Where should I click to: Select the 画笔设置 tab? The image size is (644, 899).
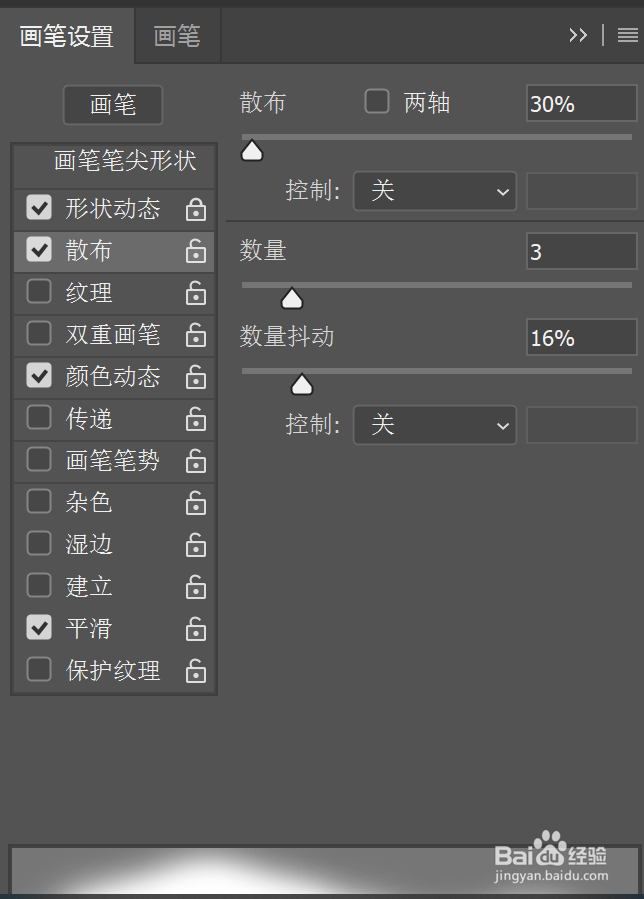point(67,36)
